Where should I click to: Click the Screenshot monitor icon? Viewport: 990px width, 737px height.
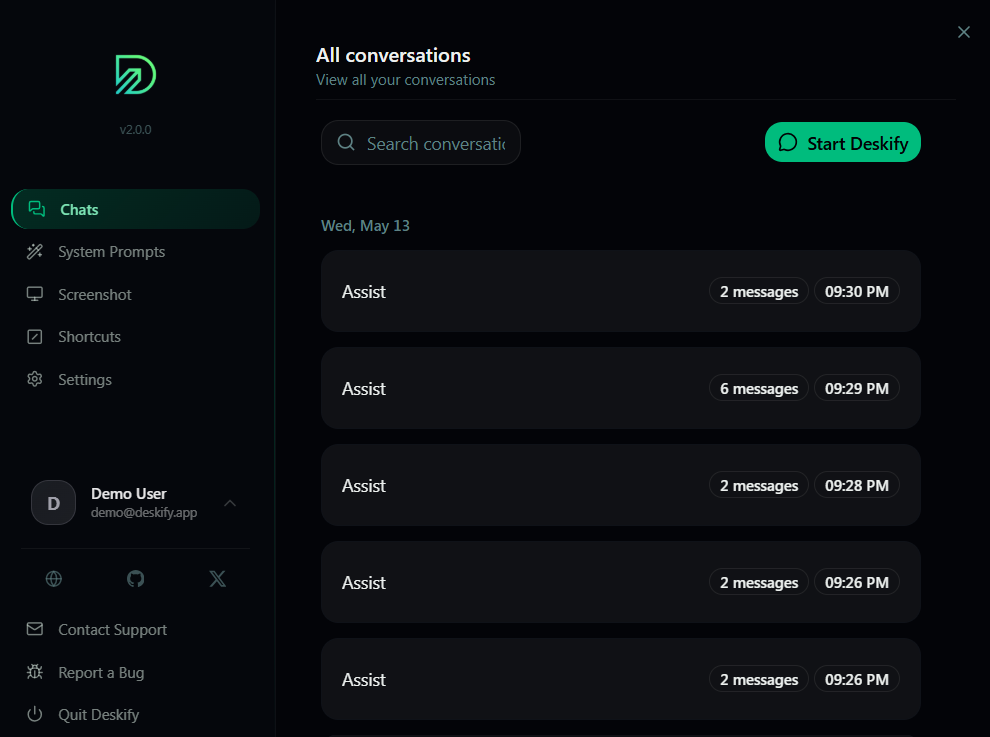[35, 294]
